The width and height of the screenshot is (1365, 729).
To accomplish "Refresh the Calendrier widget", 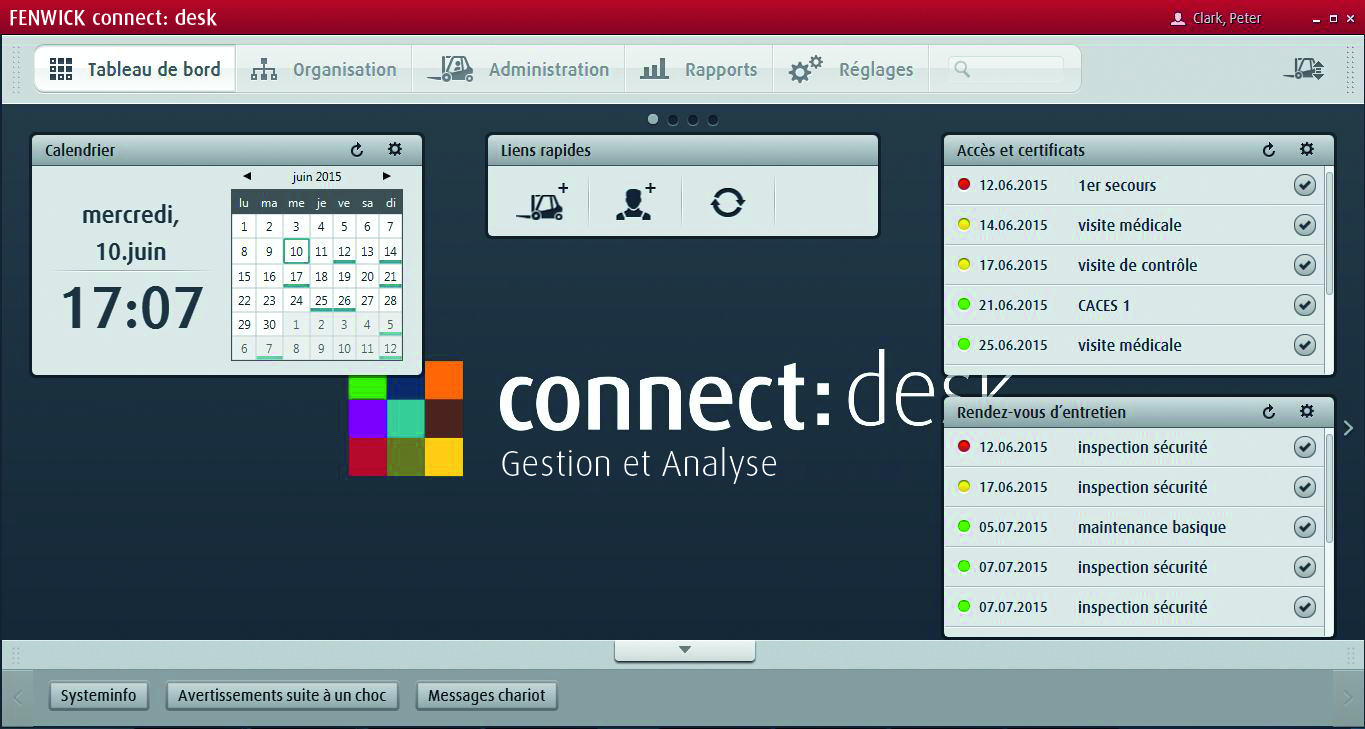I will [357, 149].
